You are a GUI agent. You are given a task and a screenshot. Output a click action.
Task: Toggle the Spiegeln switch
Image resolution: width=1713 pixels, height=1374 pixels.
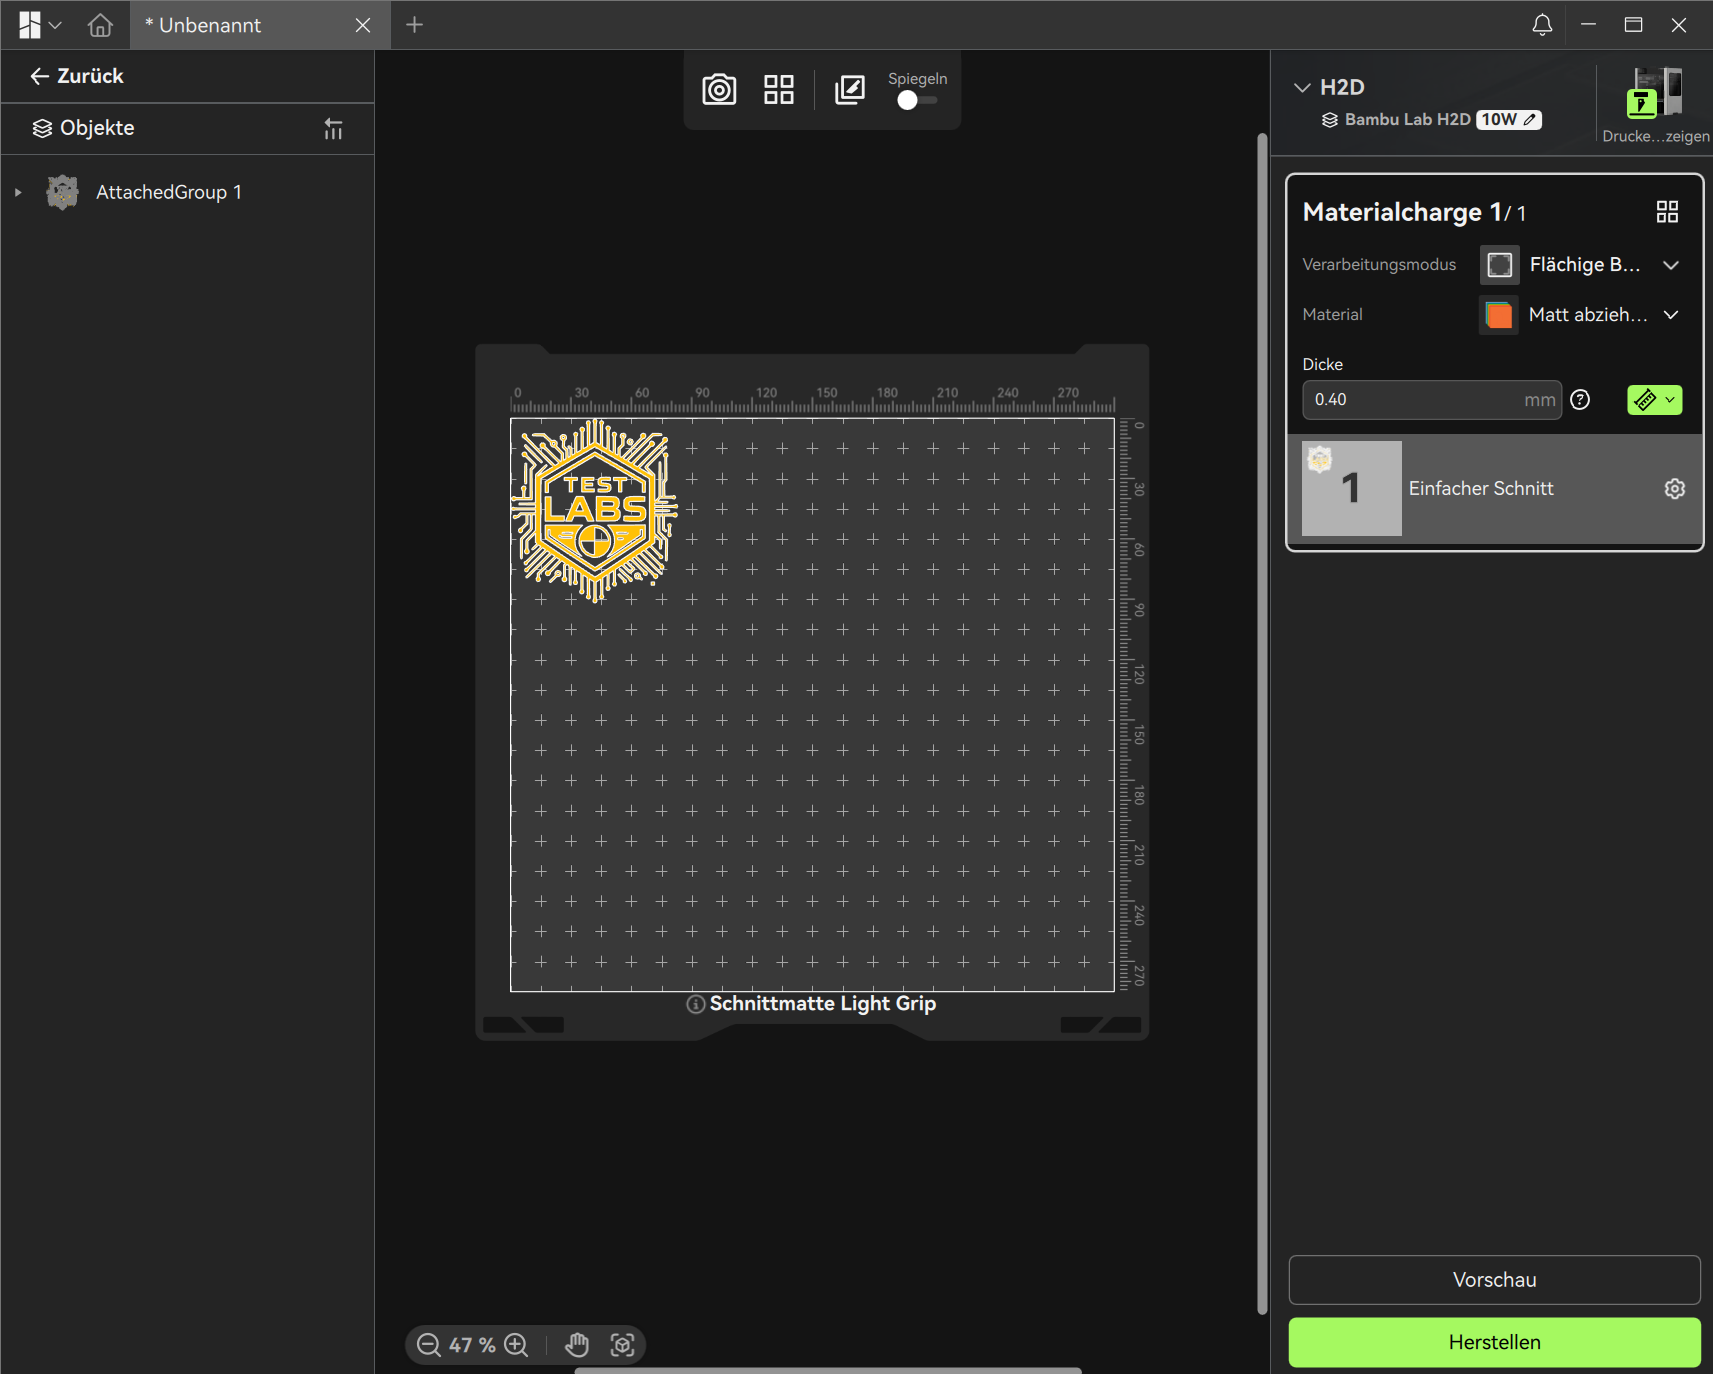(x=915, y=100)
